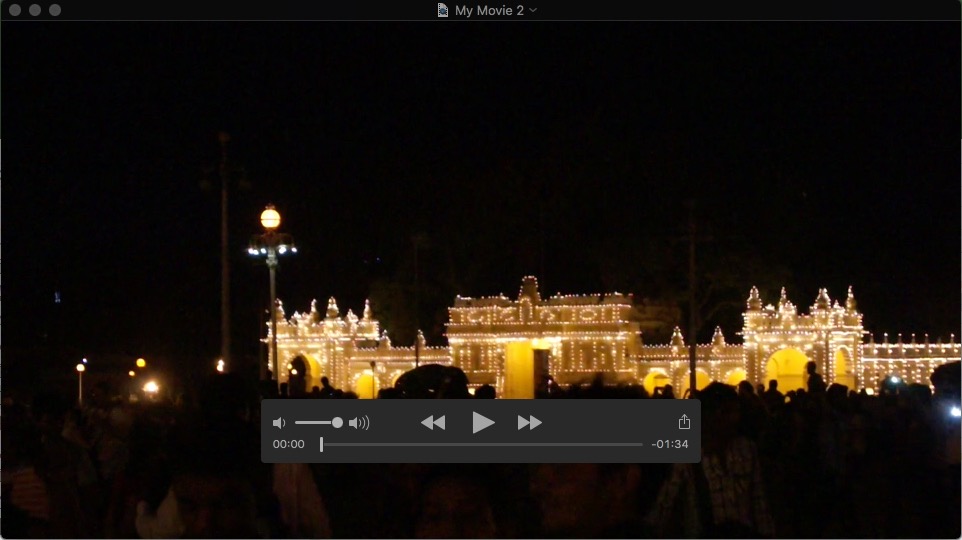
Task: Click the glowing street lamp in the video
Action: pos(270,219)
